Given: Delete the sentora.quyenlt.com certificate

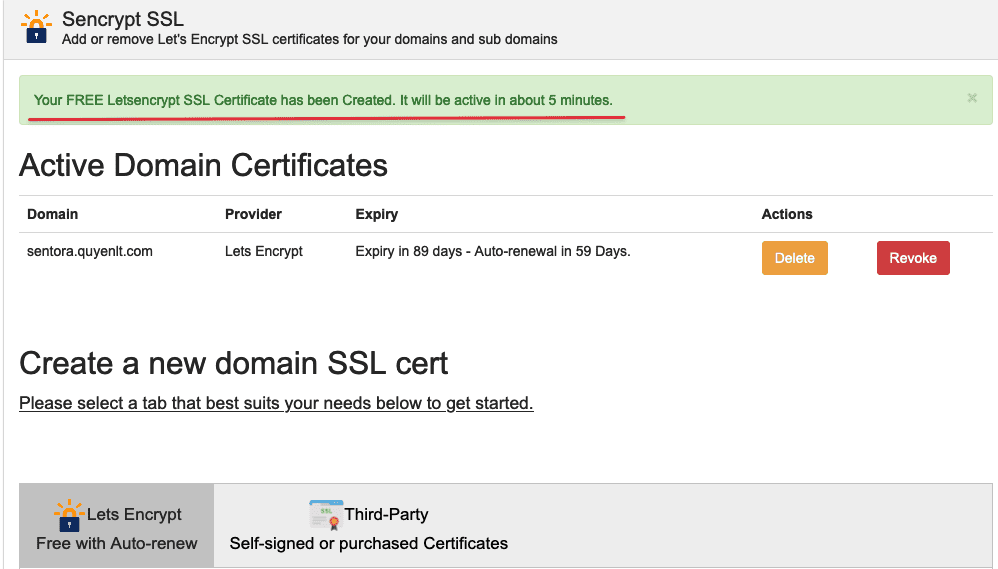Looking at the screenshot, I should (794, 258).
